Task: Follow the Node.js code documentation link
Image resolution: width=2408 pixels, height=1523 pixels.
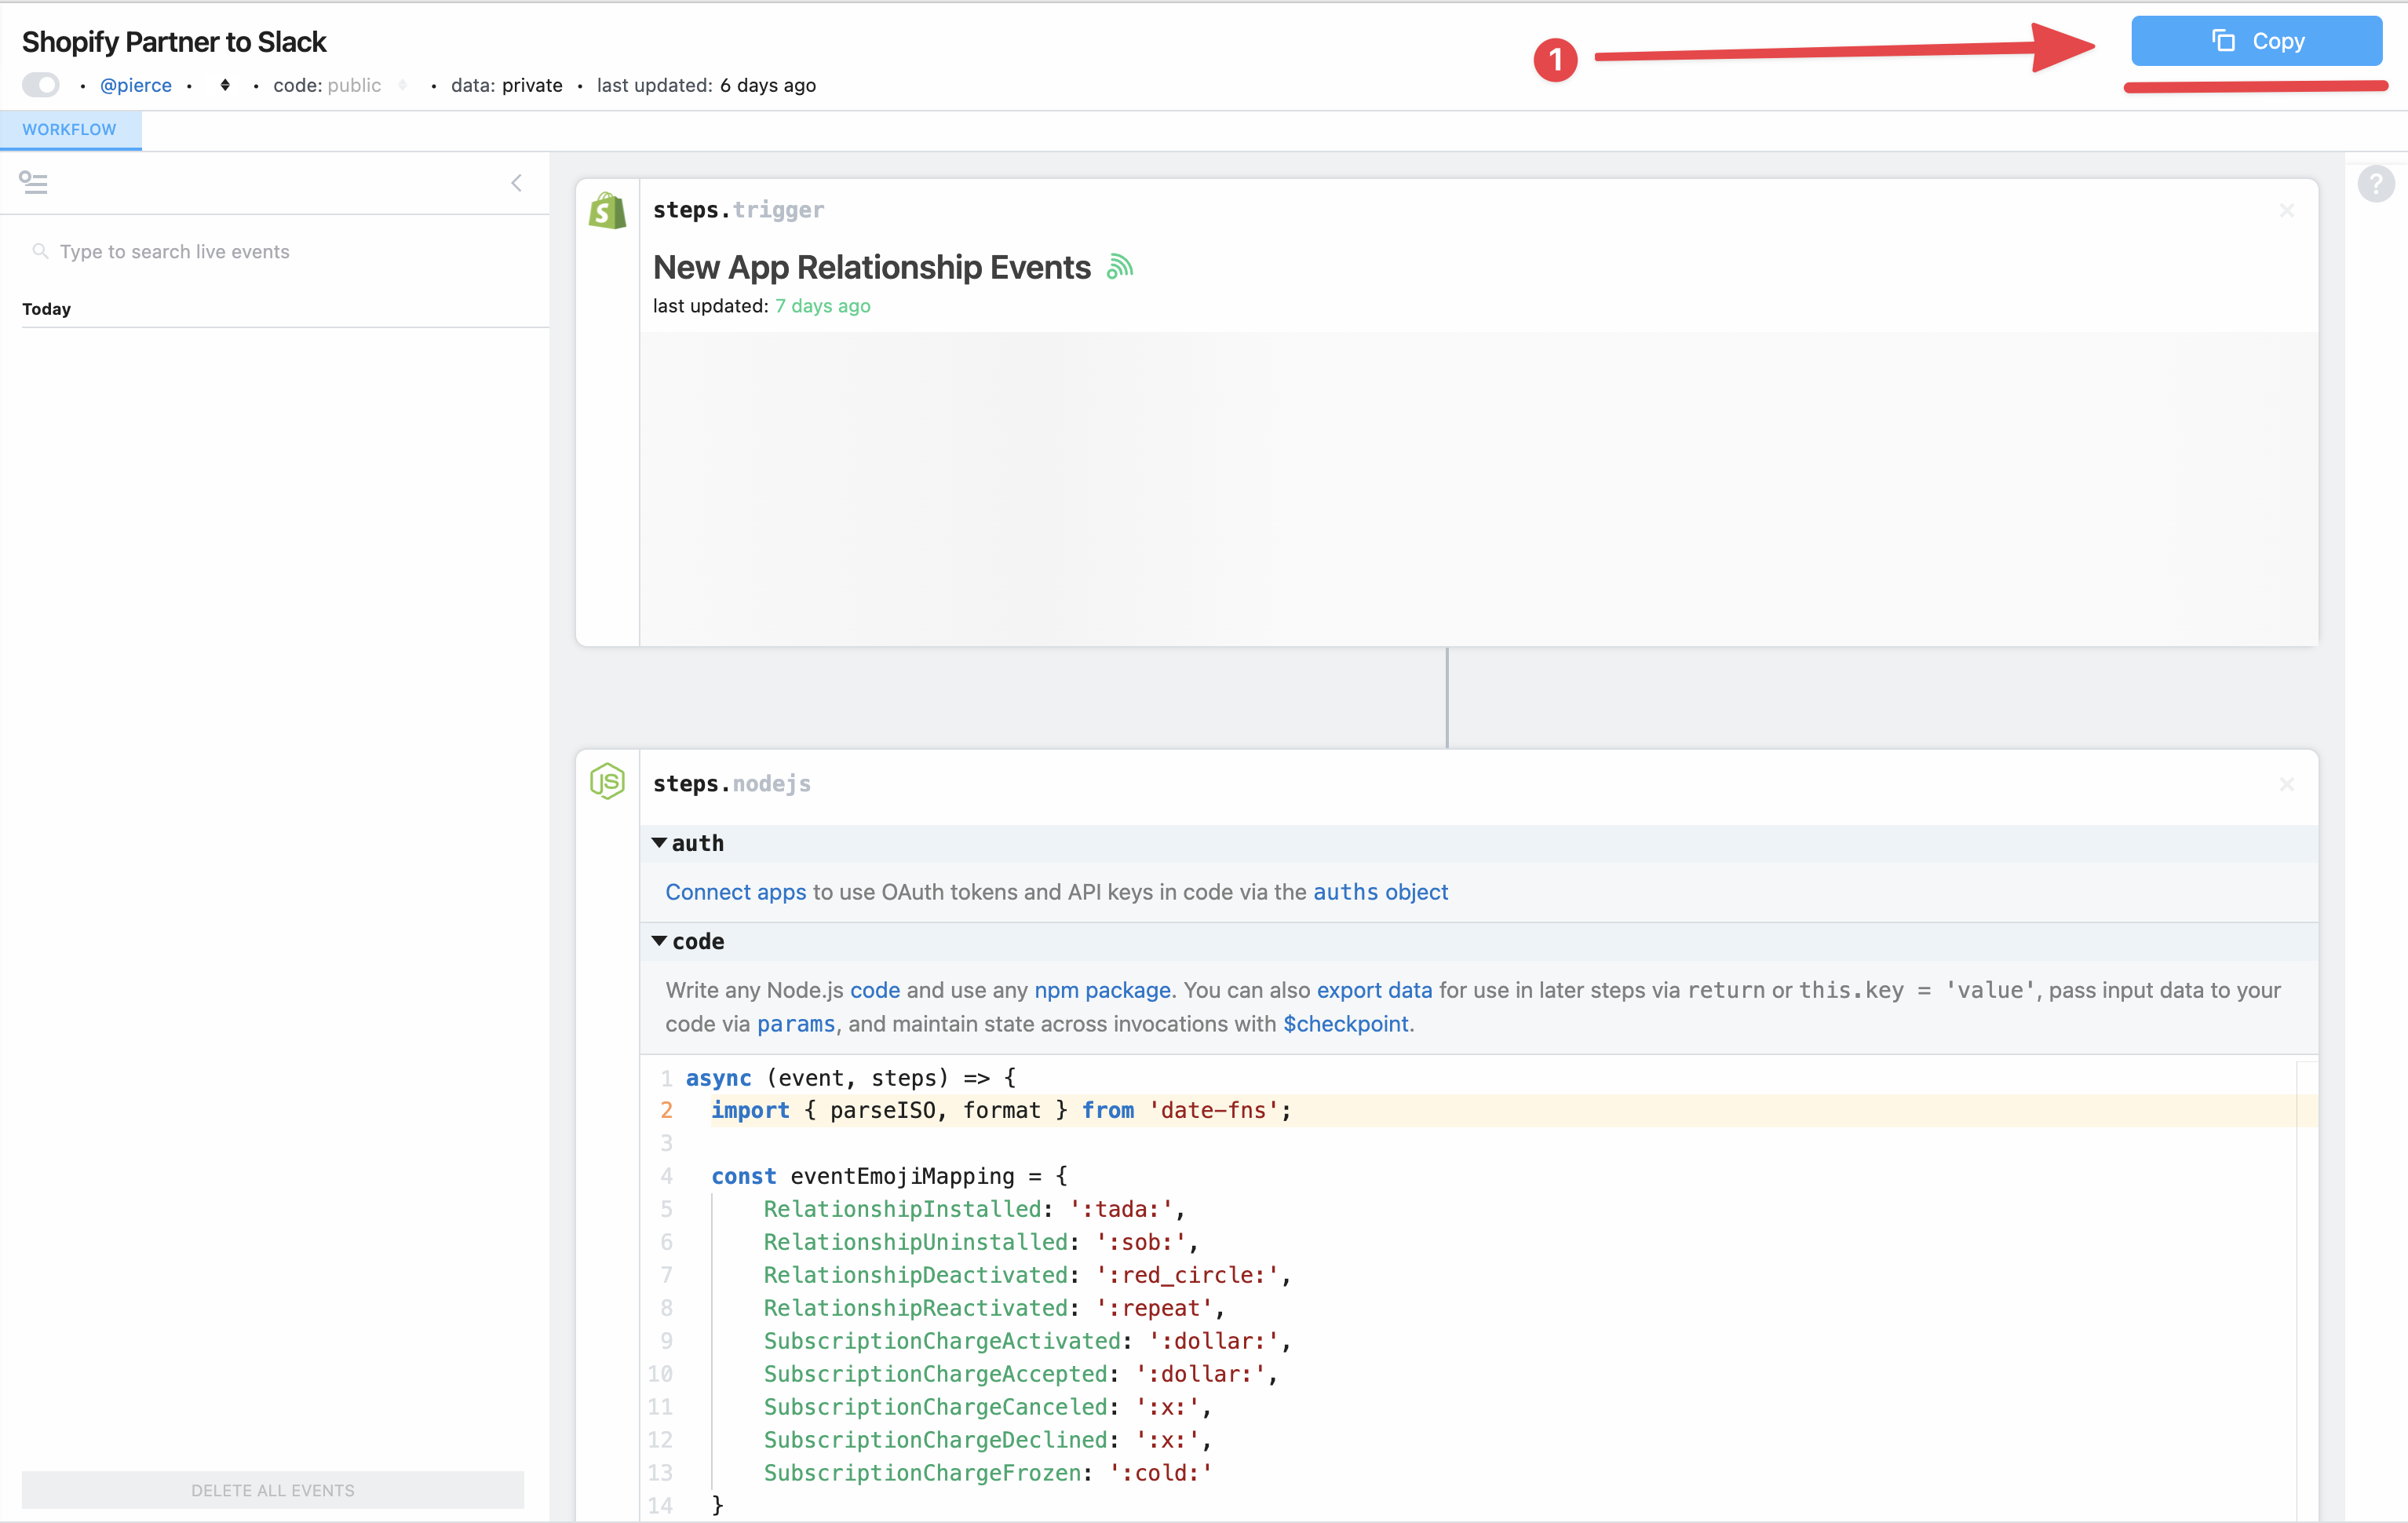Action: point(875,990)
